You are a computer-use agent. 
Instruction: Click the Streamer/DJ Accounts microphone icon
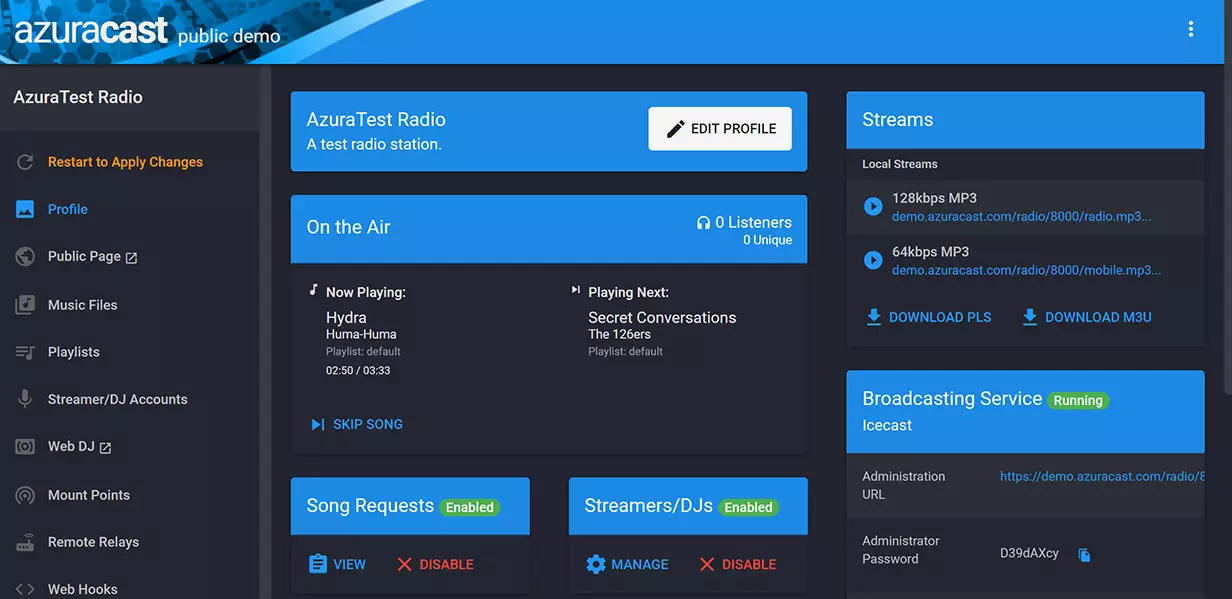(25, 399)
